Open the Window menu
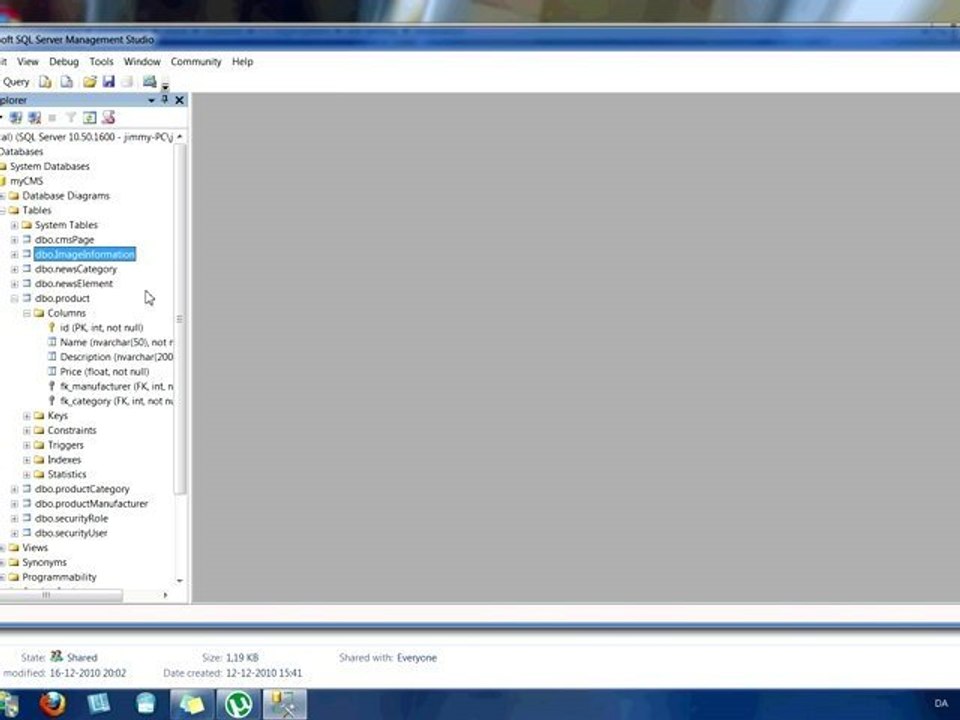 point(142,62)
